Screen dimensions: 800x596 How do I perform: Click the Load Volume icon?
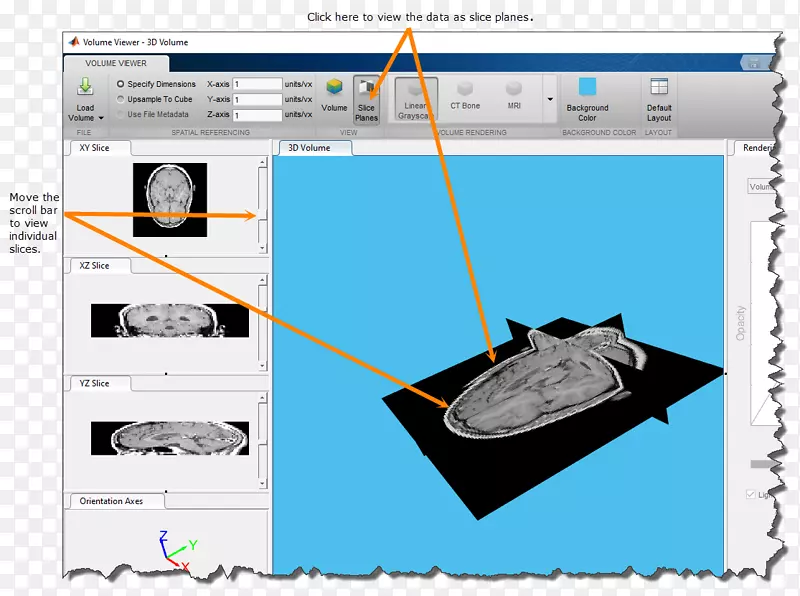point(85,88)
